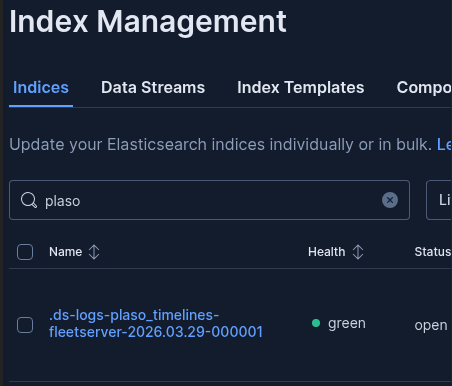Click the Status column header
This screenshot has width=452, height=386.
pyautogui.click(x=433, y=252)
